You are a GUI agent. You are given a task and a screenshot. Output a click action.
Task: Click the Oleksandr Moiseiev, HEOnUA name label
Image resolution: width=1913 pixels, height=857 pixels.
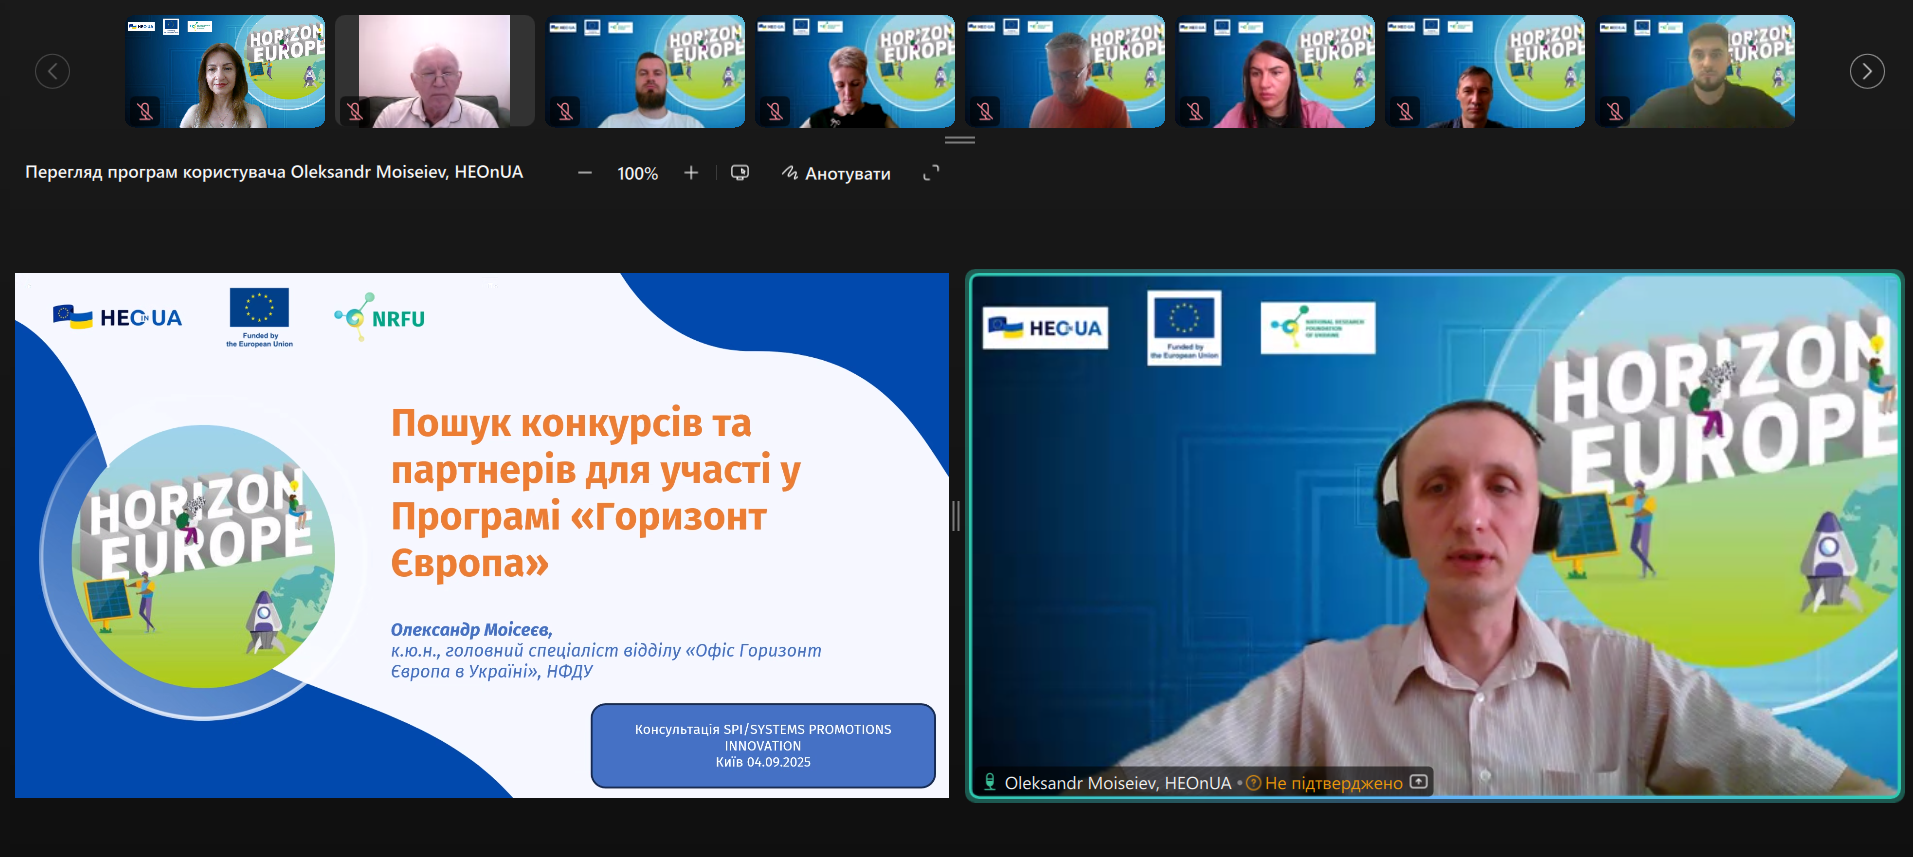point(1118,783)
